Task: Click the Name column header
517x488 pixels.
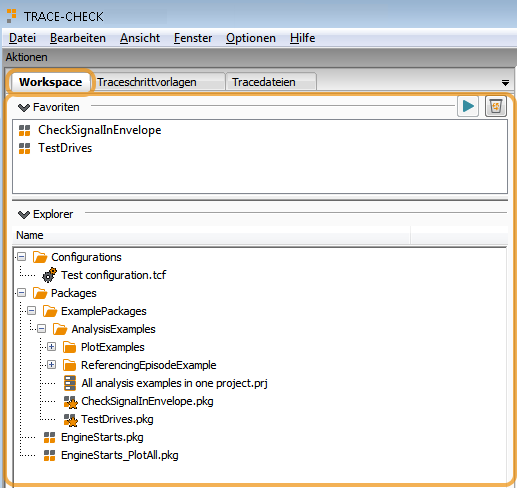Action: point(211,235)
